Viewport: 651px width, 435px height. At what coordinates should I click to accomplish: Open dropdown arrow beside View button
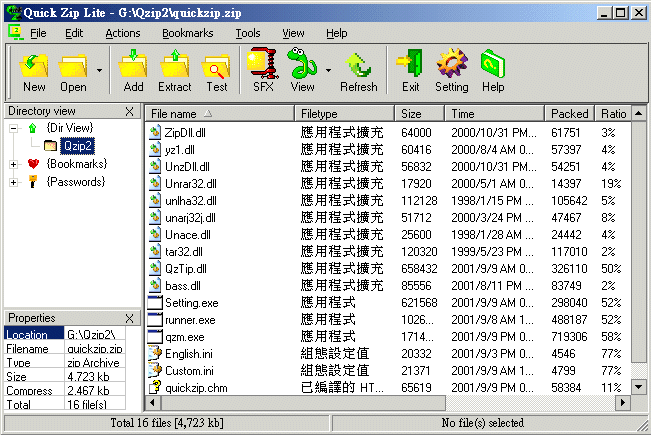point(328,71)
